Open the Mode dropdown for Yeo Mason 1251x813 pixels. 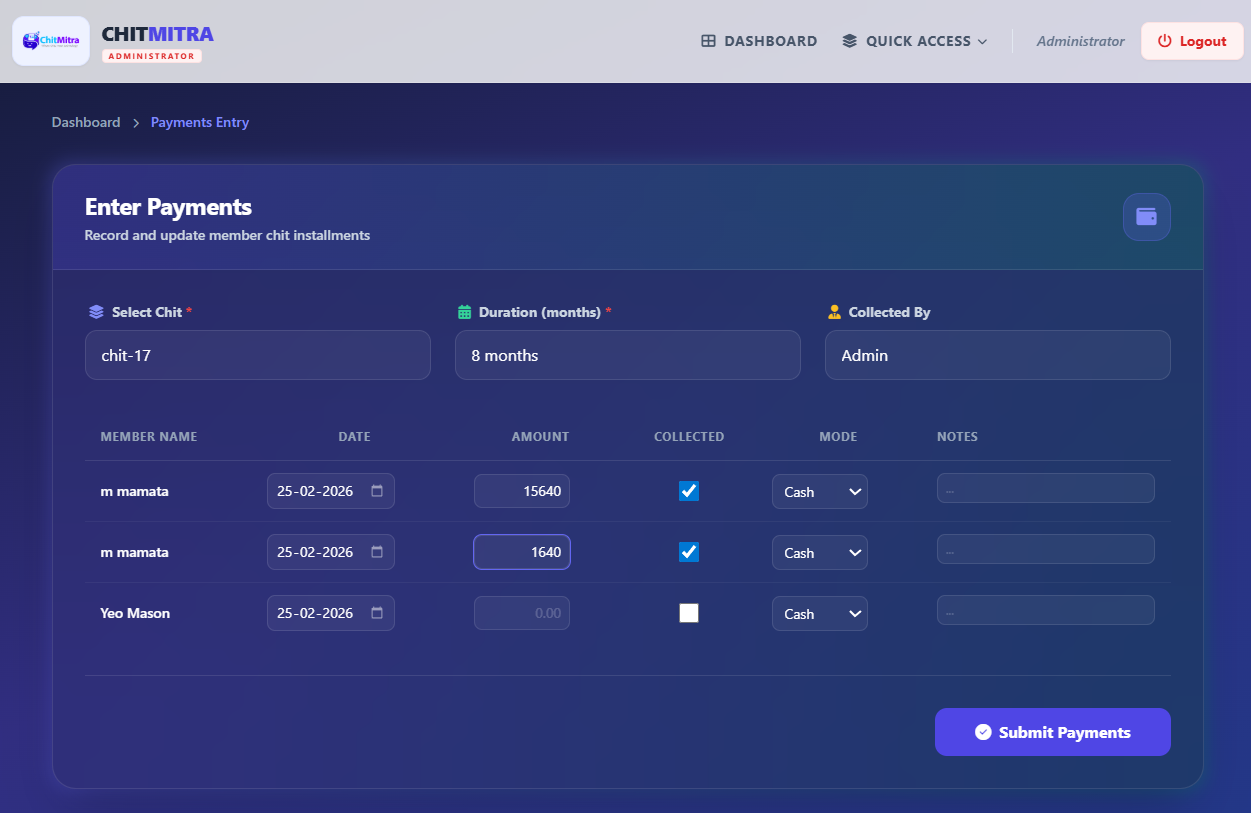(x=819, y=614)
